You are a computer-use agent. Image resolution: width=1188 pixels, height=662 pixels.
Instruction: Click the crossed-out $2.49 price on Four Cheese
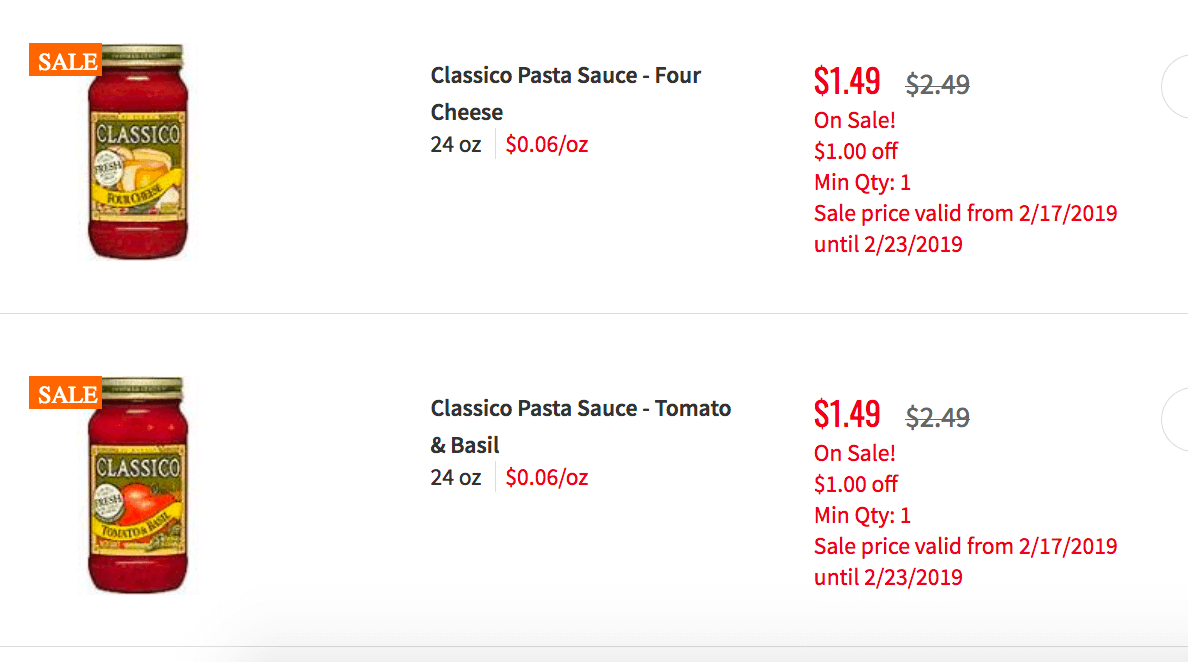point(937,84)
